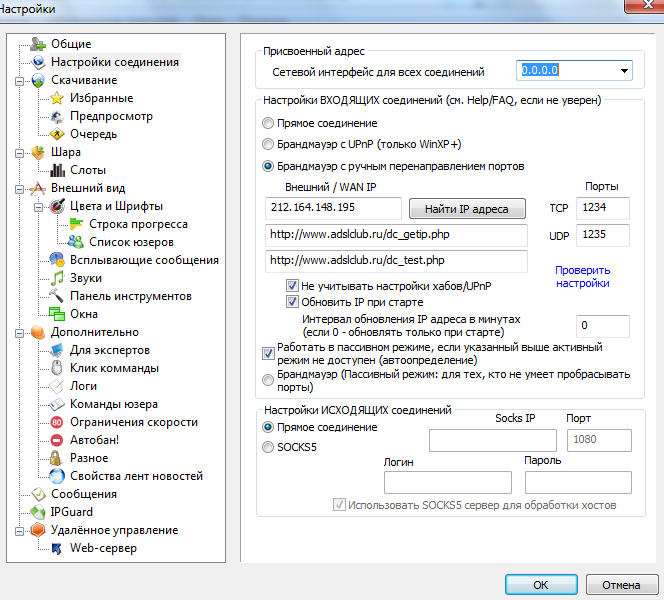The height and width of the screenshot is (600, 664).
Task: Toggle Не учитывать настройки хабов/UPnP checkbox
Action: pos(292,285)
